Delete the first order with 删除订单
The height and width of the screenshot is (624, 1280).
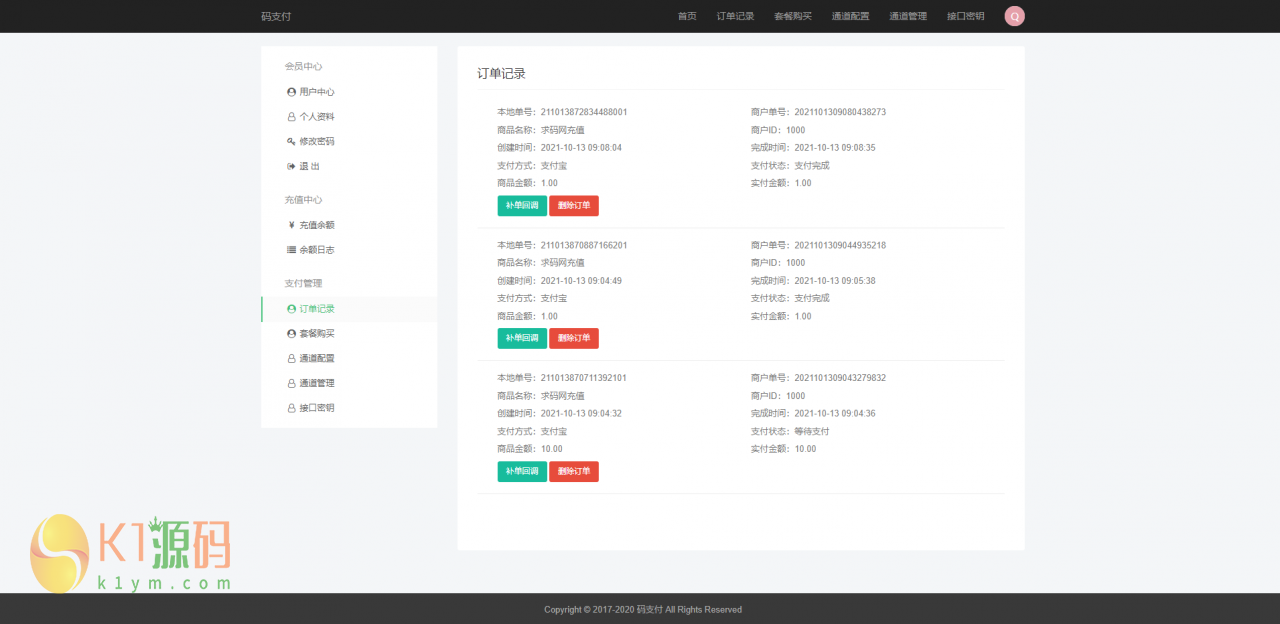tap(573, 205)
